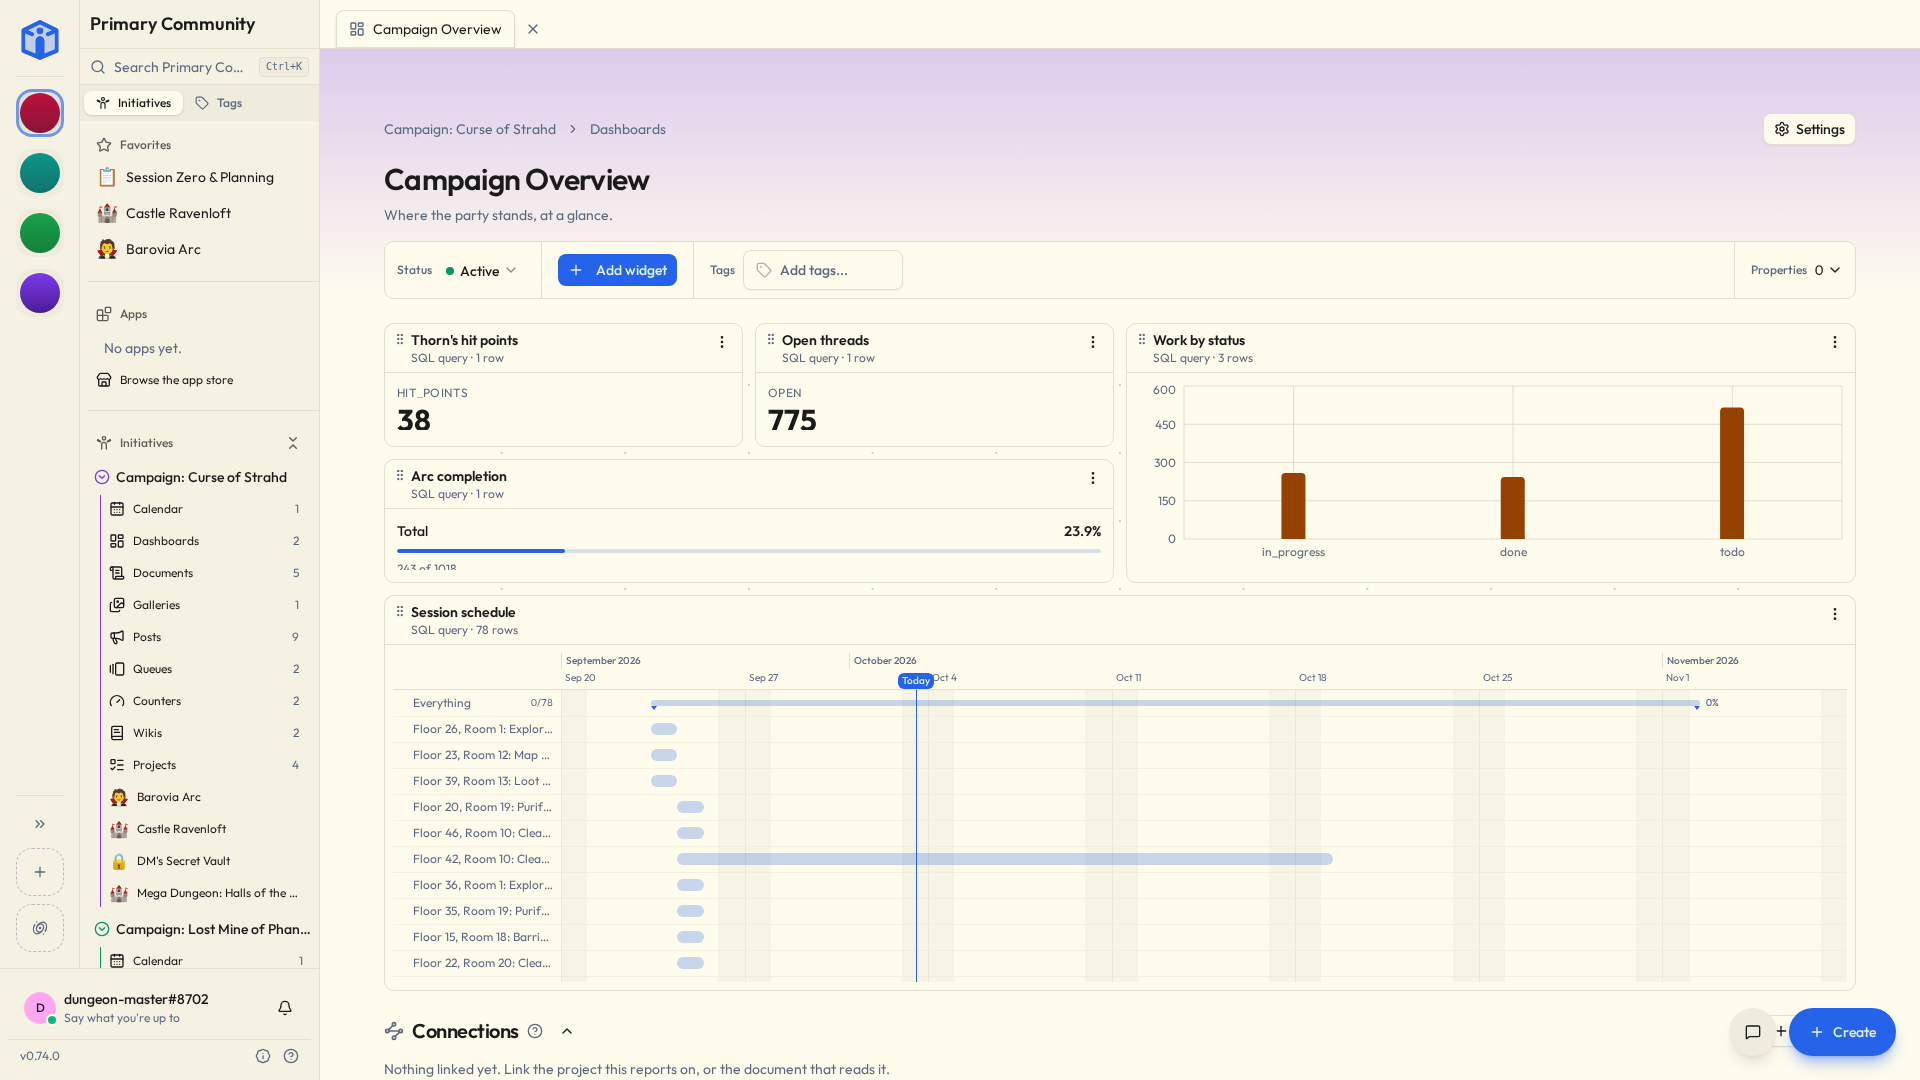Click the add community plus button
1920x1080 pixels.
click(40, 872)
